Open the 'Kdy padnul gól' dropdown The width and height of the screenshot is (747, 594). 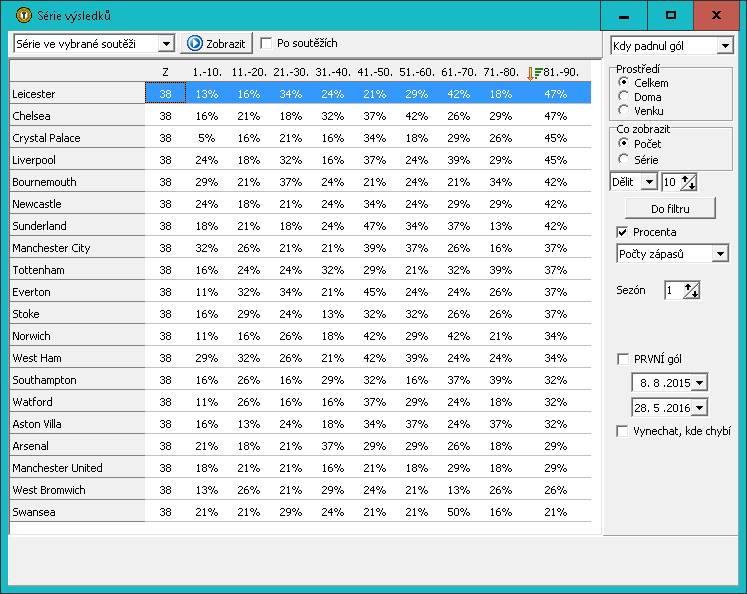(725, 46)
